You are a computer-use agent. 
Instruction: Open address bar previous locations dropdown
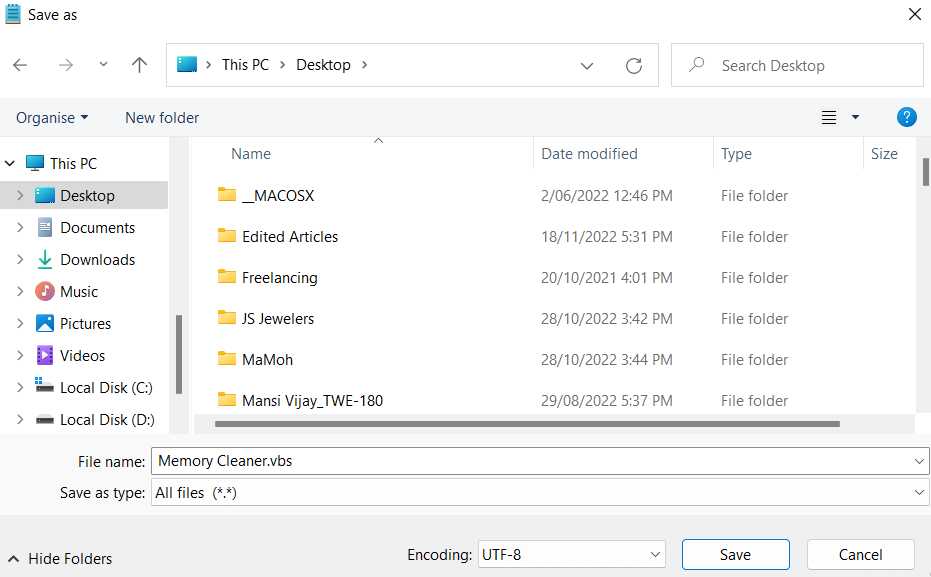click(587, 65)
